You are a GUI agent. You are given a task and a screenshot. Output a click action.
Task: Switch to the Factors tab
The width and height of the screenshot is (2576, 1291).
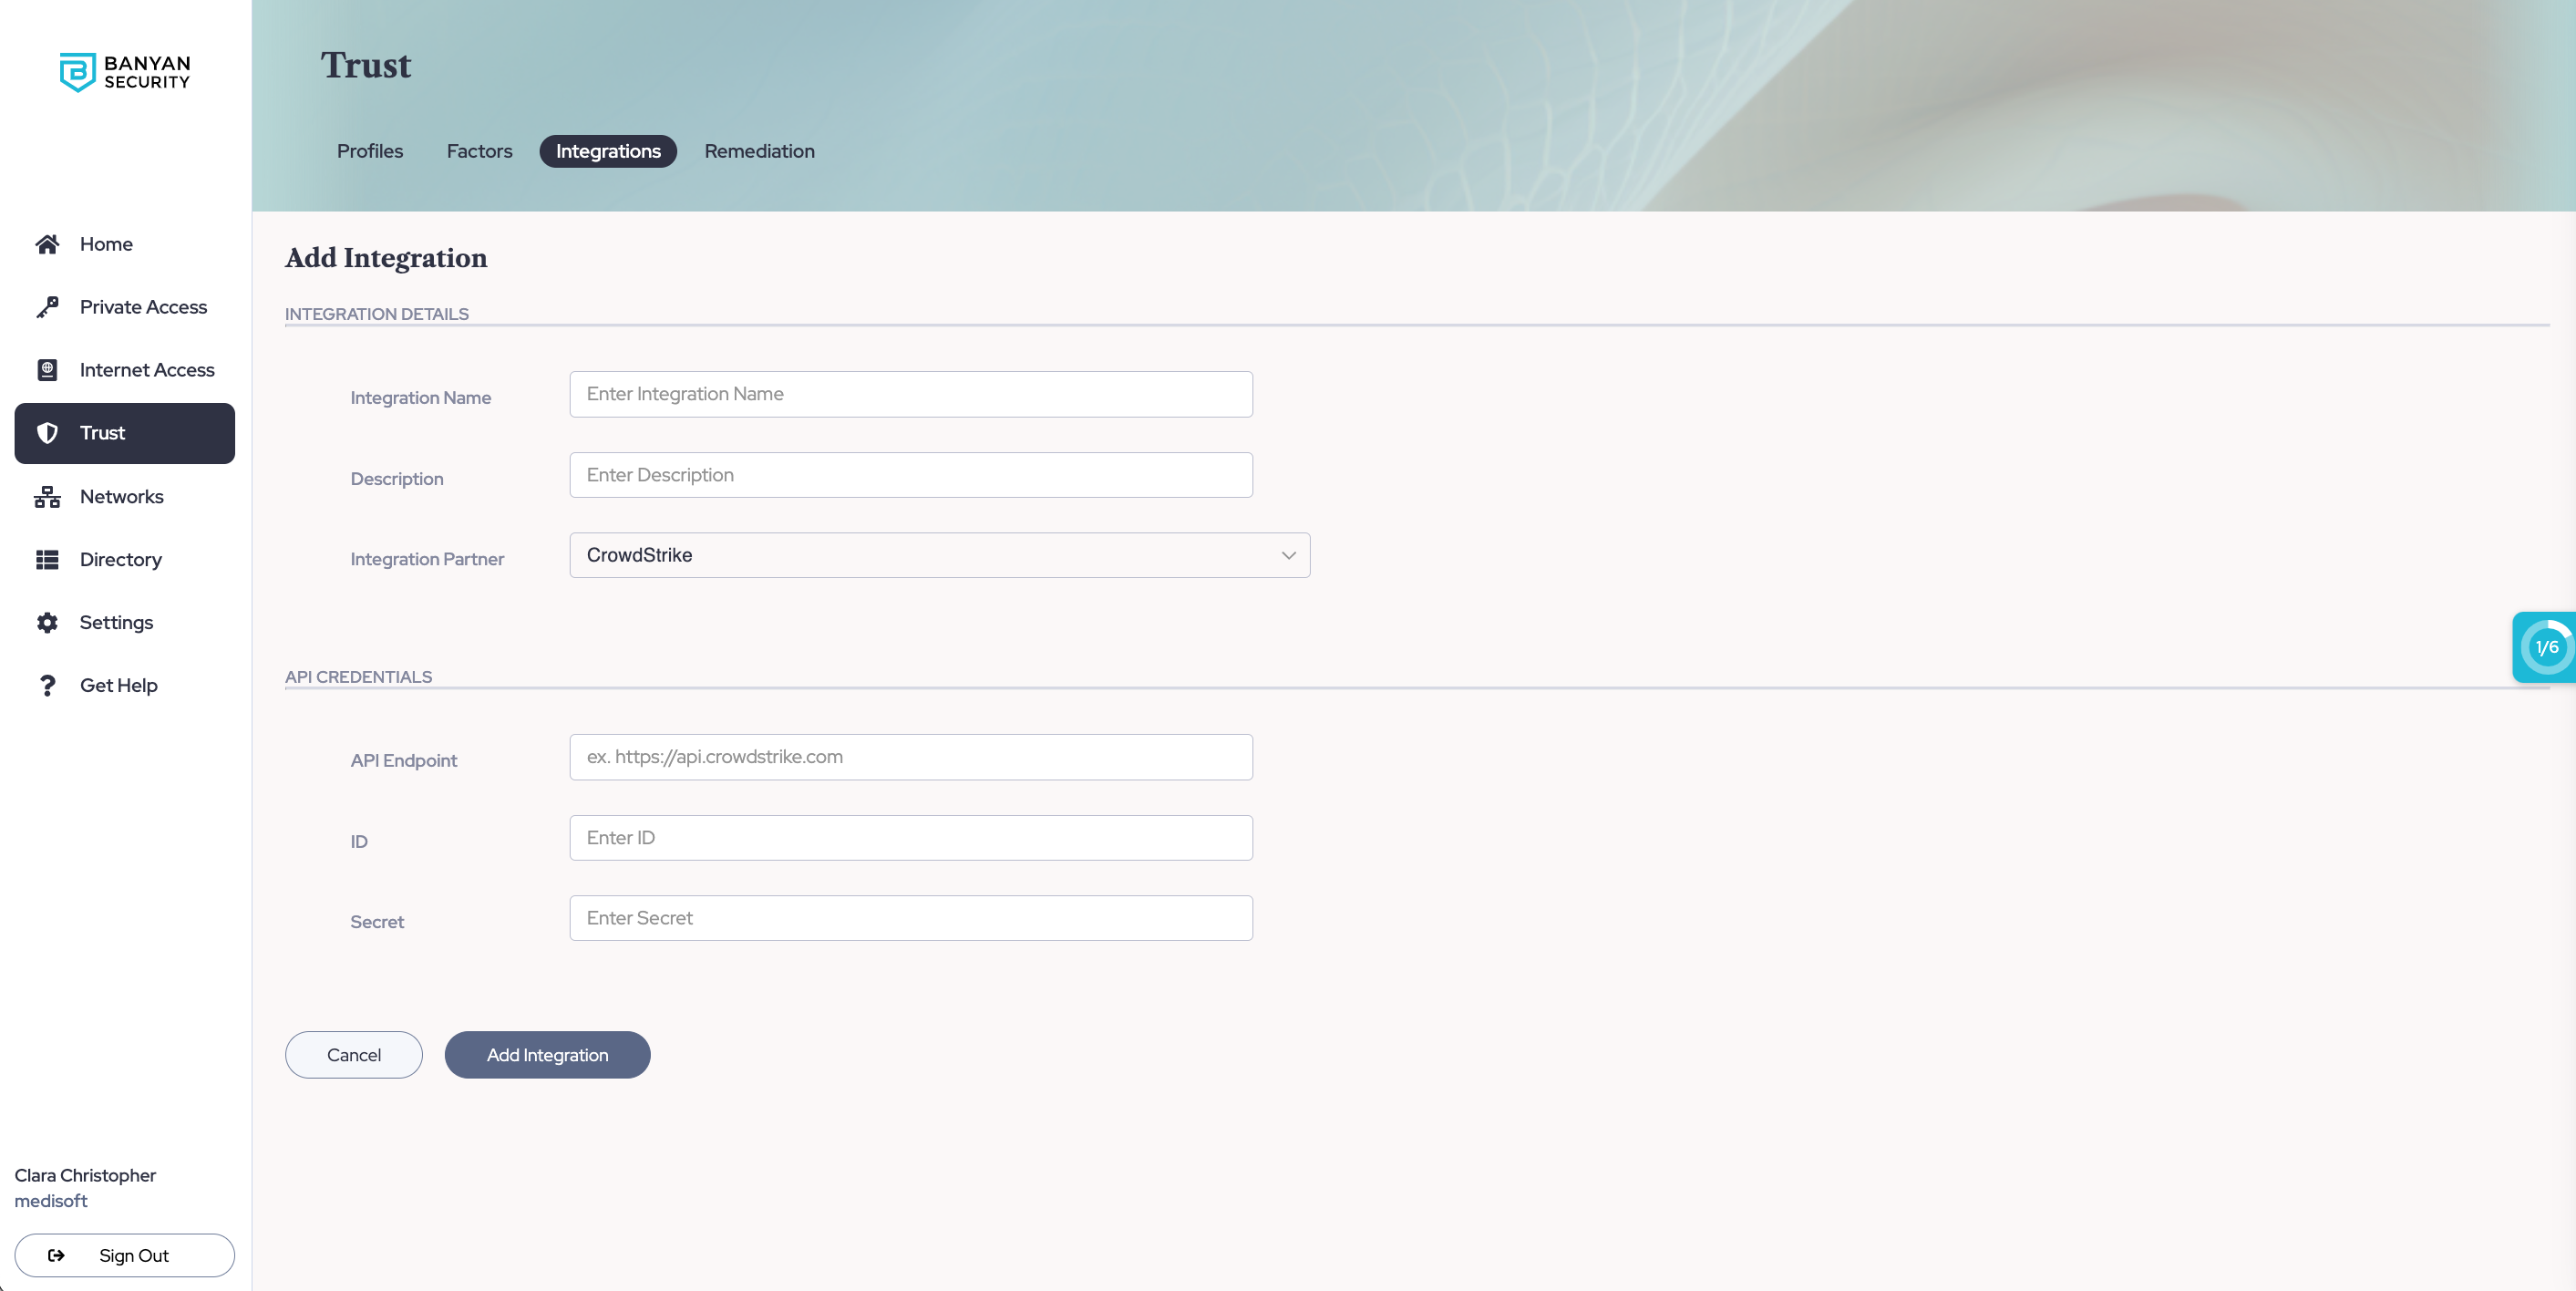479,151
